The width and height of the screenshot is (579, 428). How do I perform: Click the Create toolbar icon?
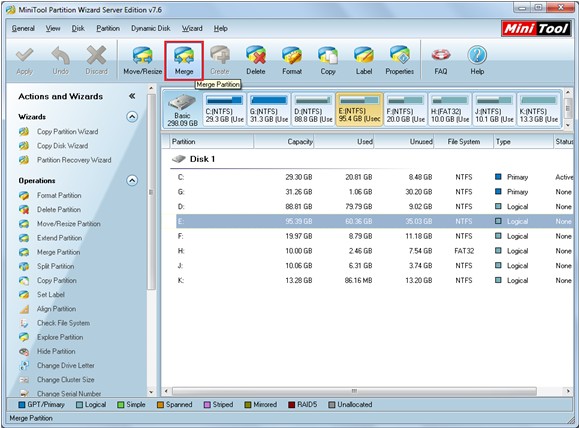pyautogui.click(x=220, y=55)
